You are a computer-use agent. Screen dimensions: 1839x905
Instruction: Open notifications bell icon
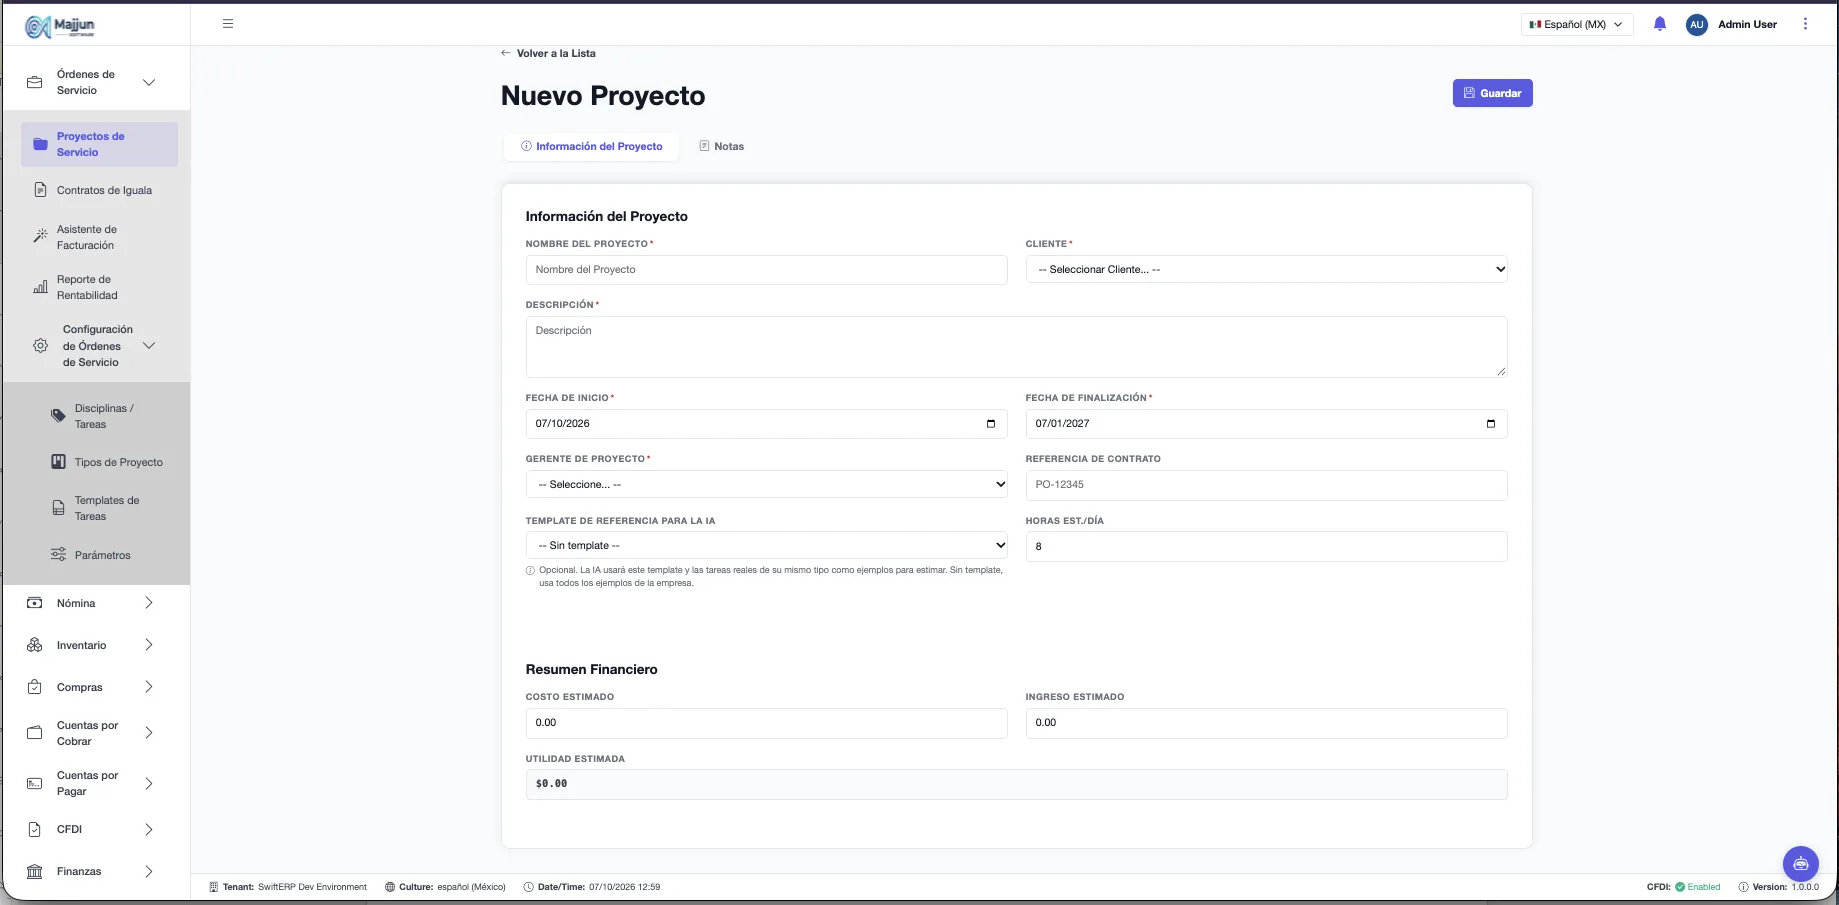point(1660,24)
